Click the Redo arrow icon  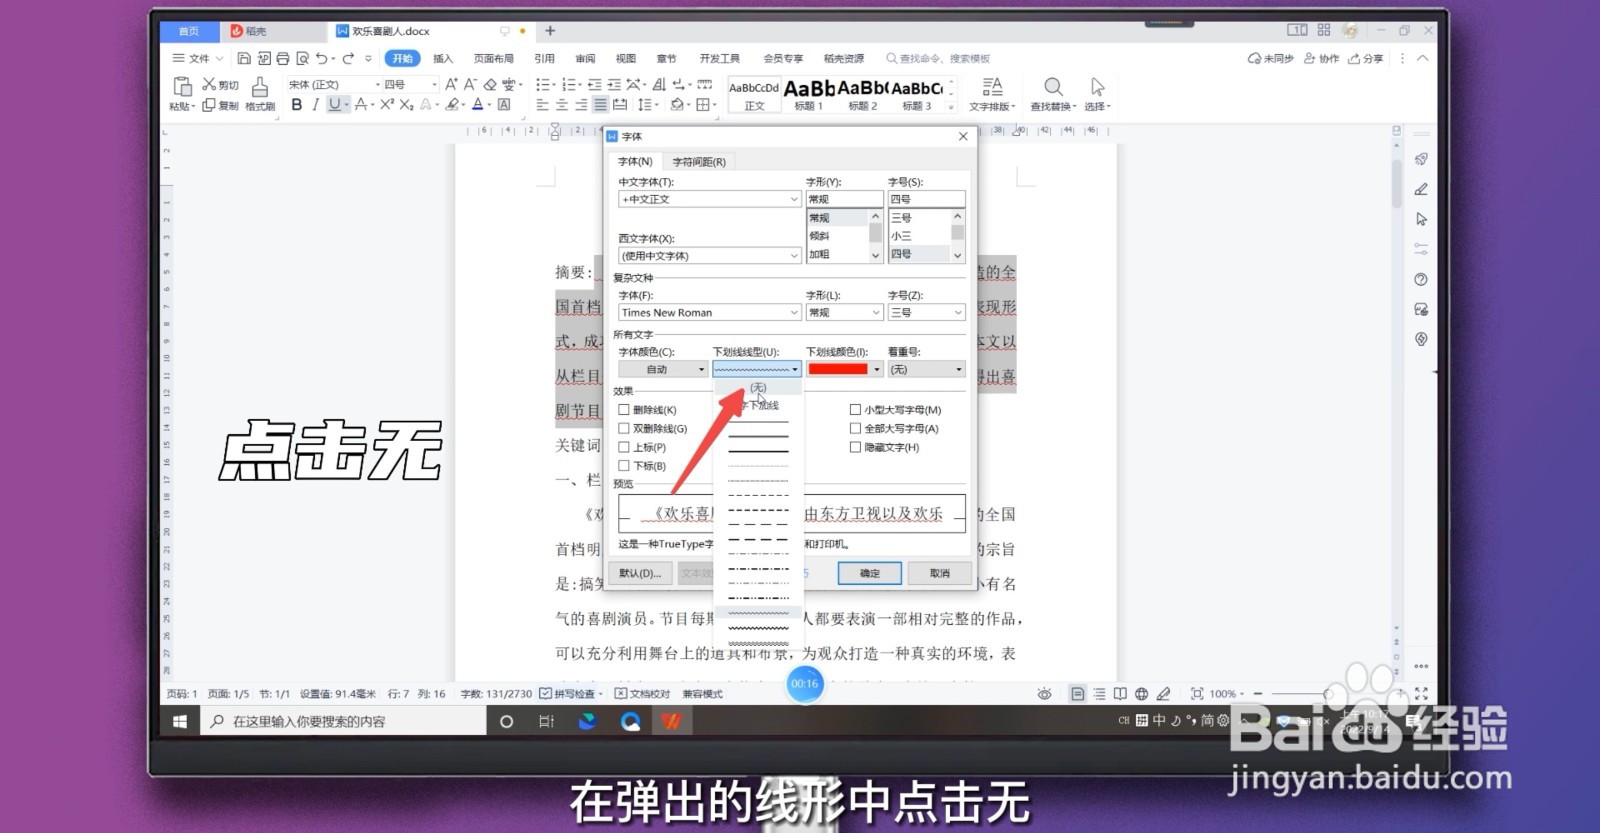coord(348,58)
